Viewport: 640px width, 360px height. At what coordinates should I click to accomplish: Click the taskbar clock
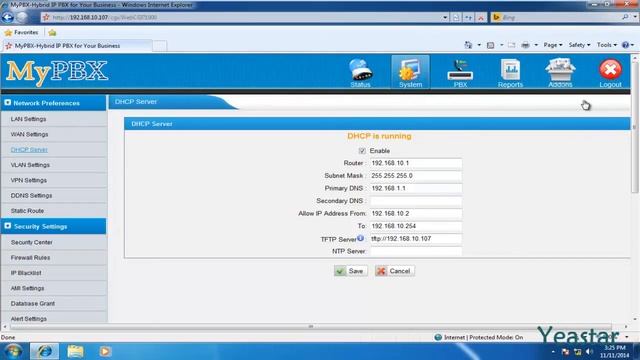[615, 351]
